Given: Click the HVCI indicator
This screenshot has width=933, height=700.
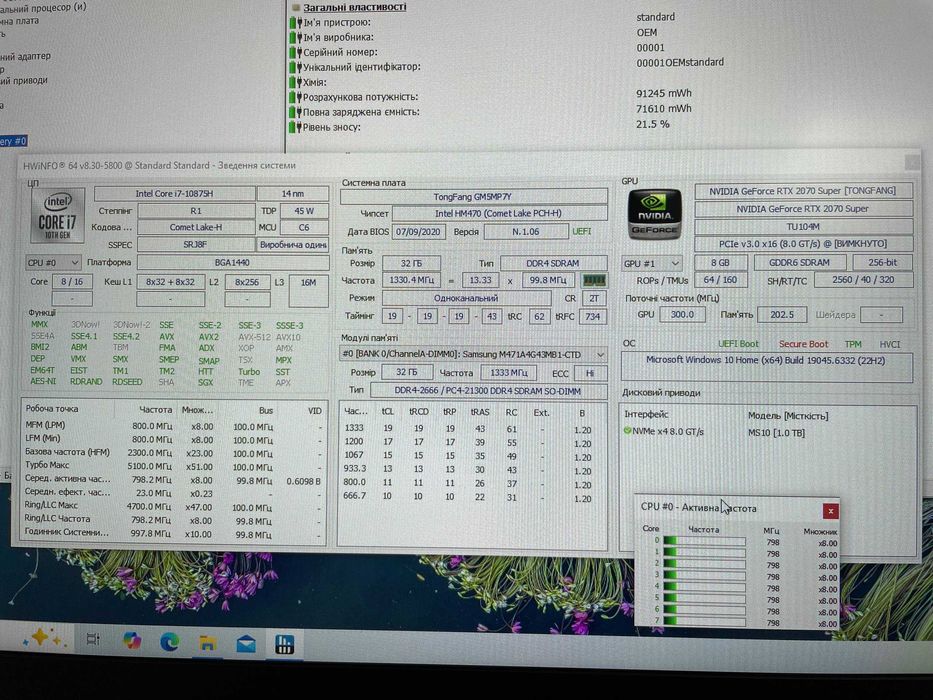Looking at the screenshot, I should click(890, 344).
